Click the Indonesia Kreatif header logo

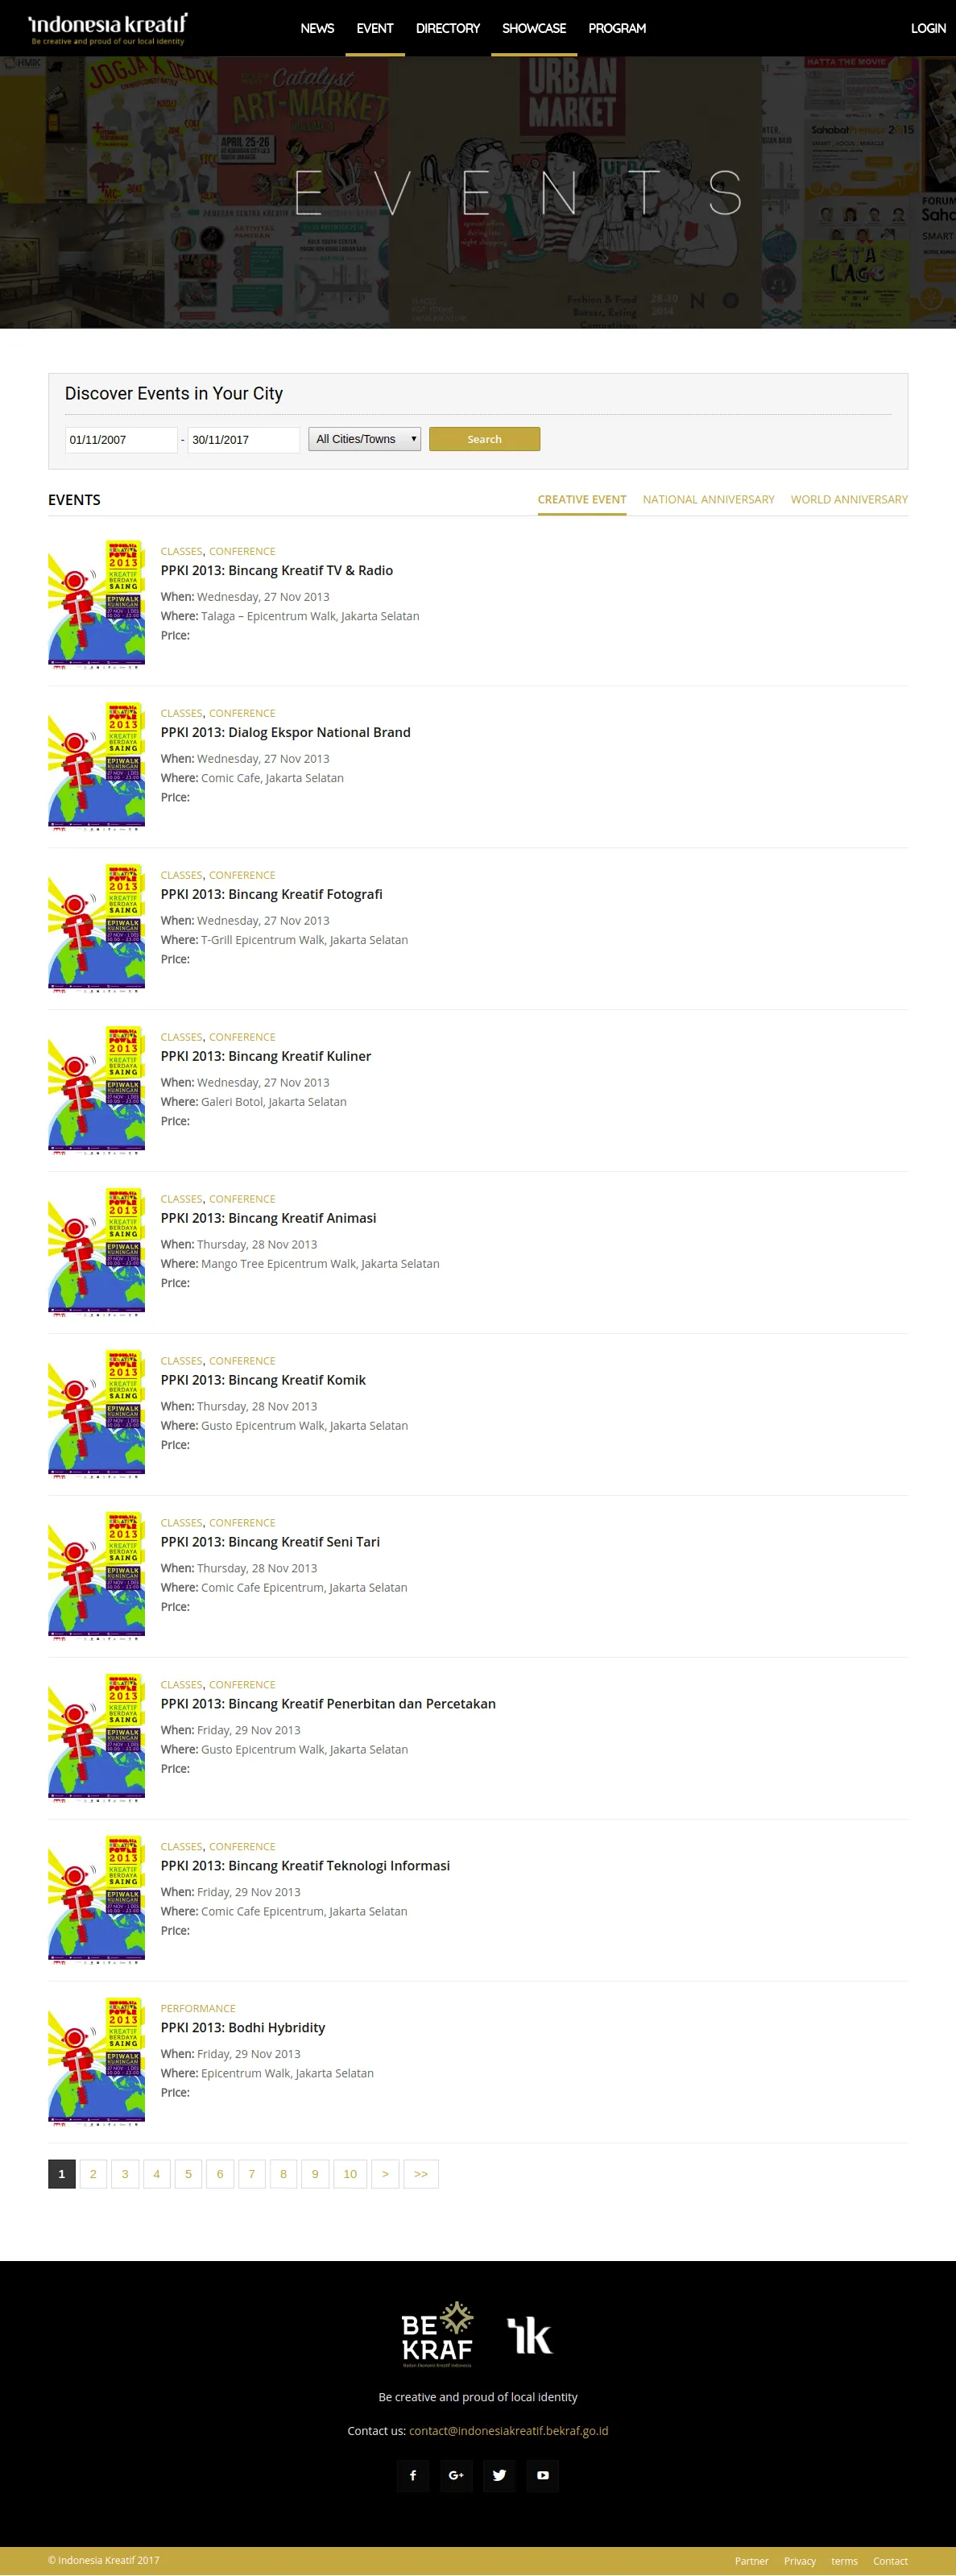pos(108,28)
